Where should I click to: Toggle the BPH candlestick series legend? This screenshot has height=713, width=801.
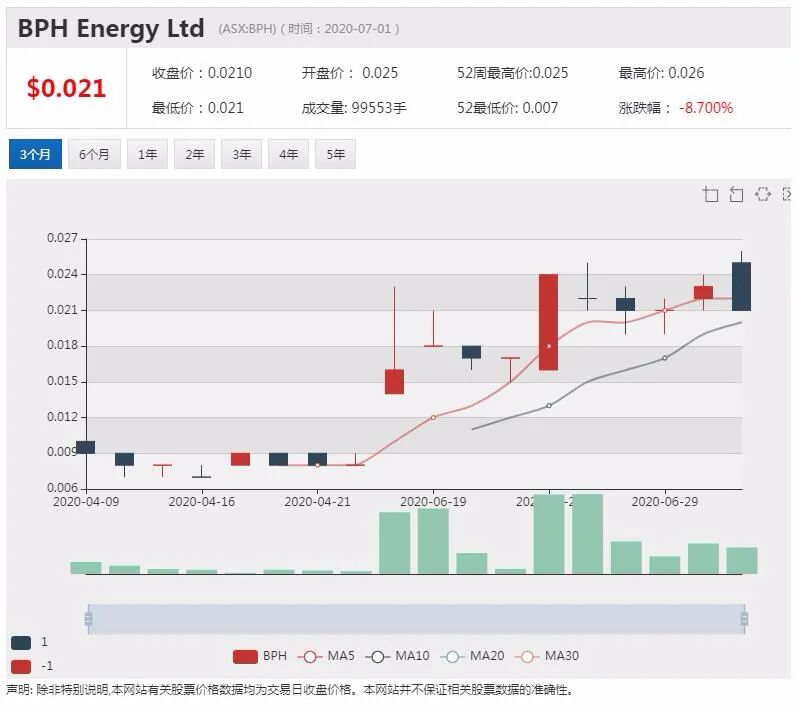click(260, 656)
